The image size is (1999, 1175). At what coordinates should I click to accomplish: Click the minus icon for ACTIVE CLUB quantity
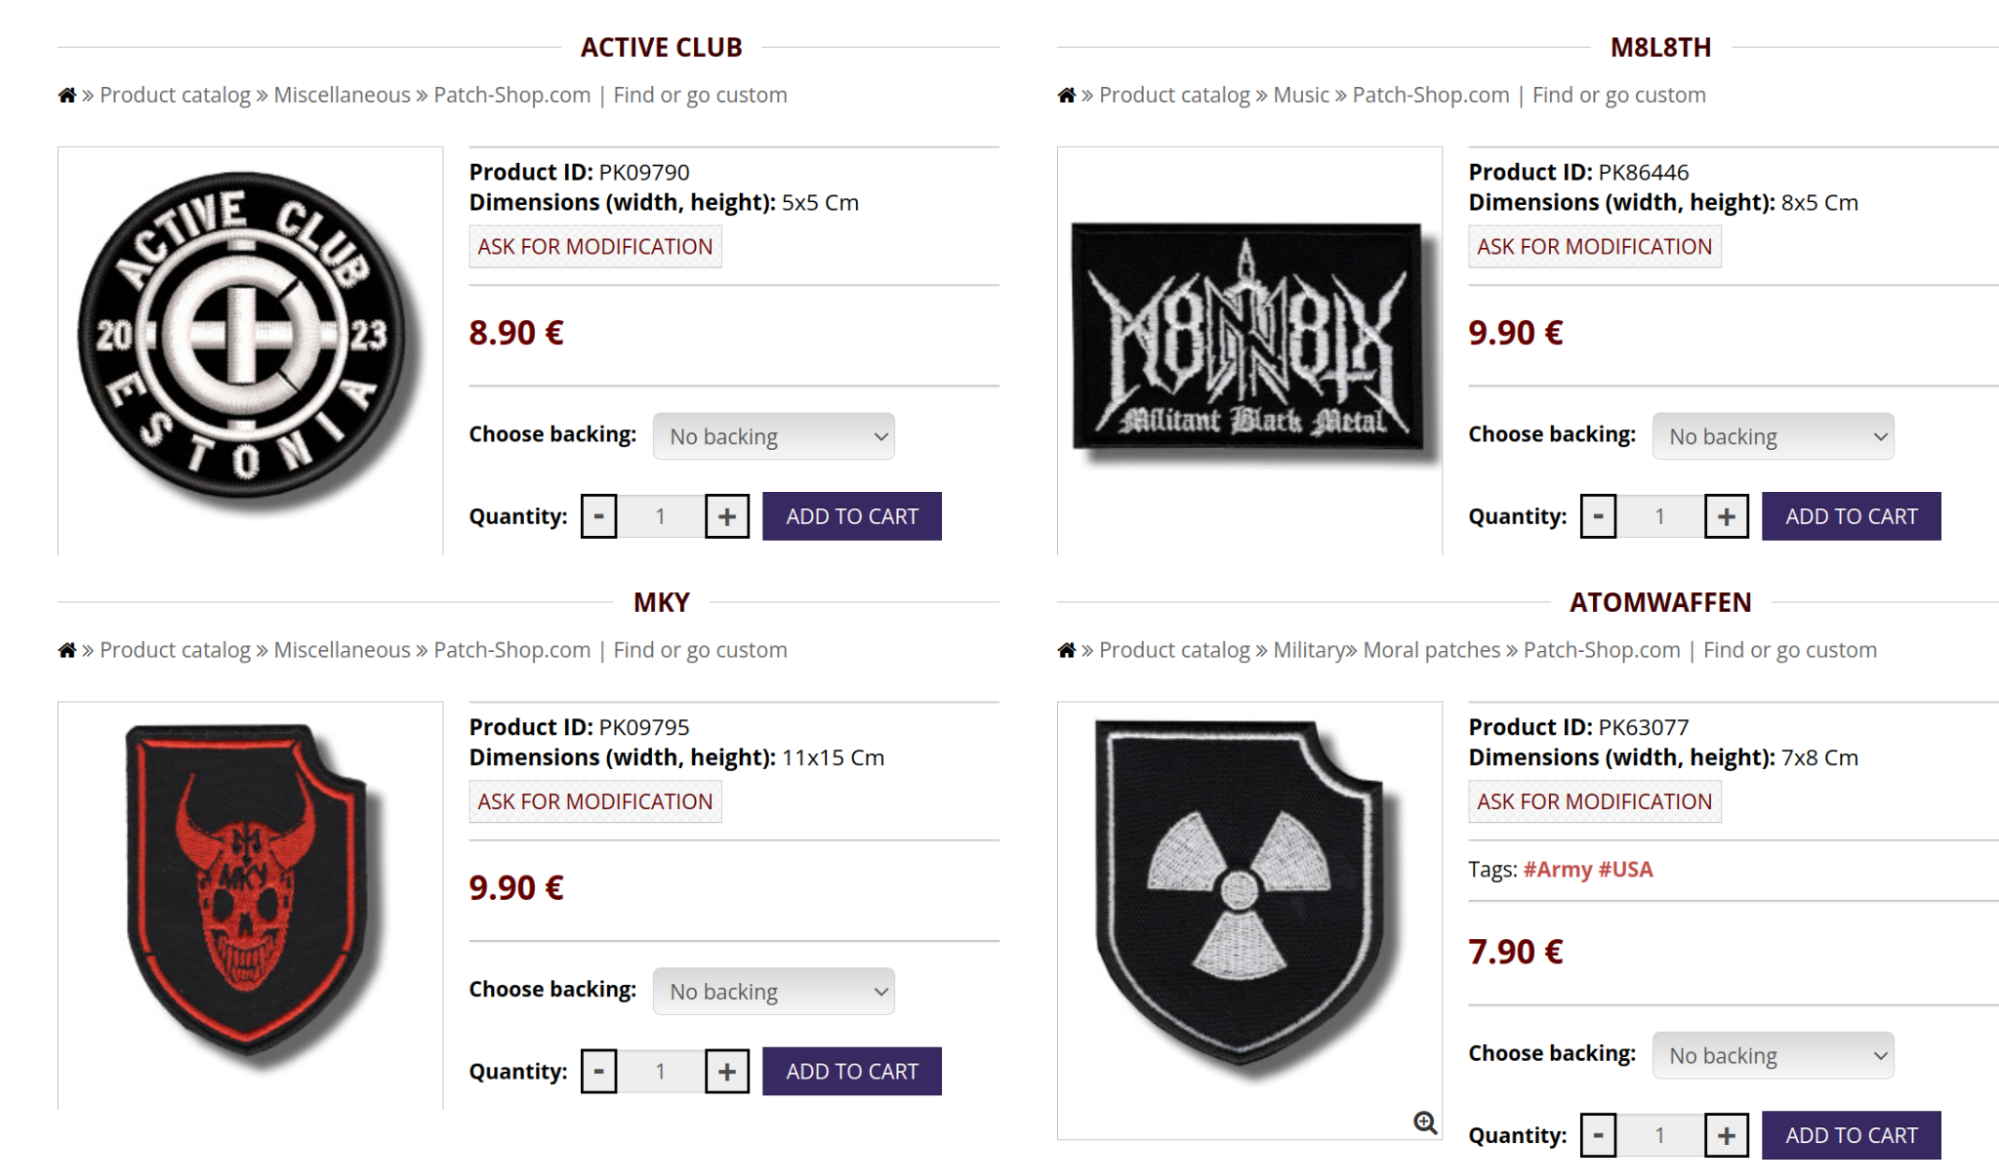(x=598, y=516)
